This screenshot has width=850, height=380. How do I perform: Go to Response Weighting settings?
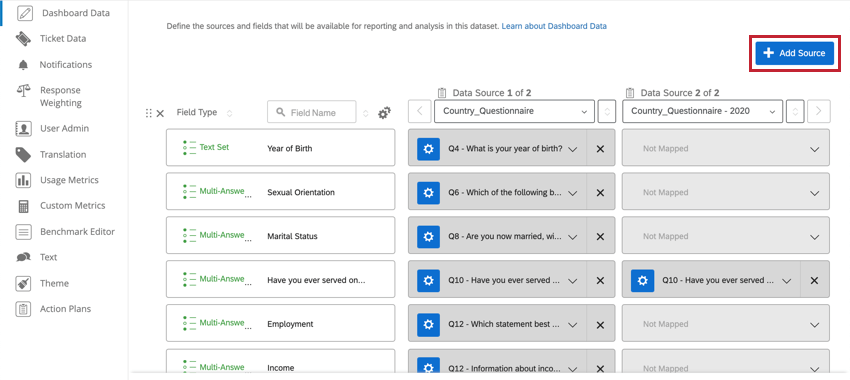click(x=60, y=96)
